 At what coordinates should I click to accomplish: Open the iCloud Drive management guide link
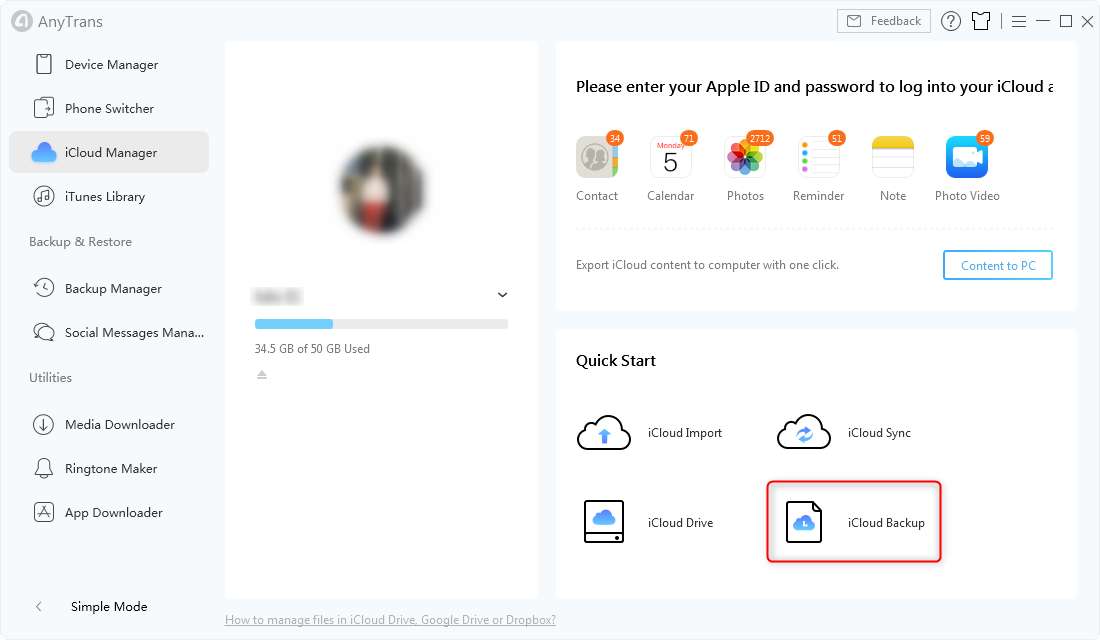[x=389, y=619]
